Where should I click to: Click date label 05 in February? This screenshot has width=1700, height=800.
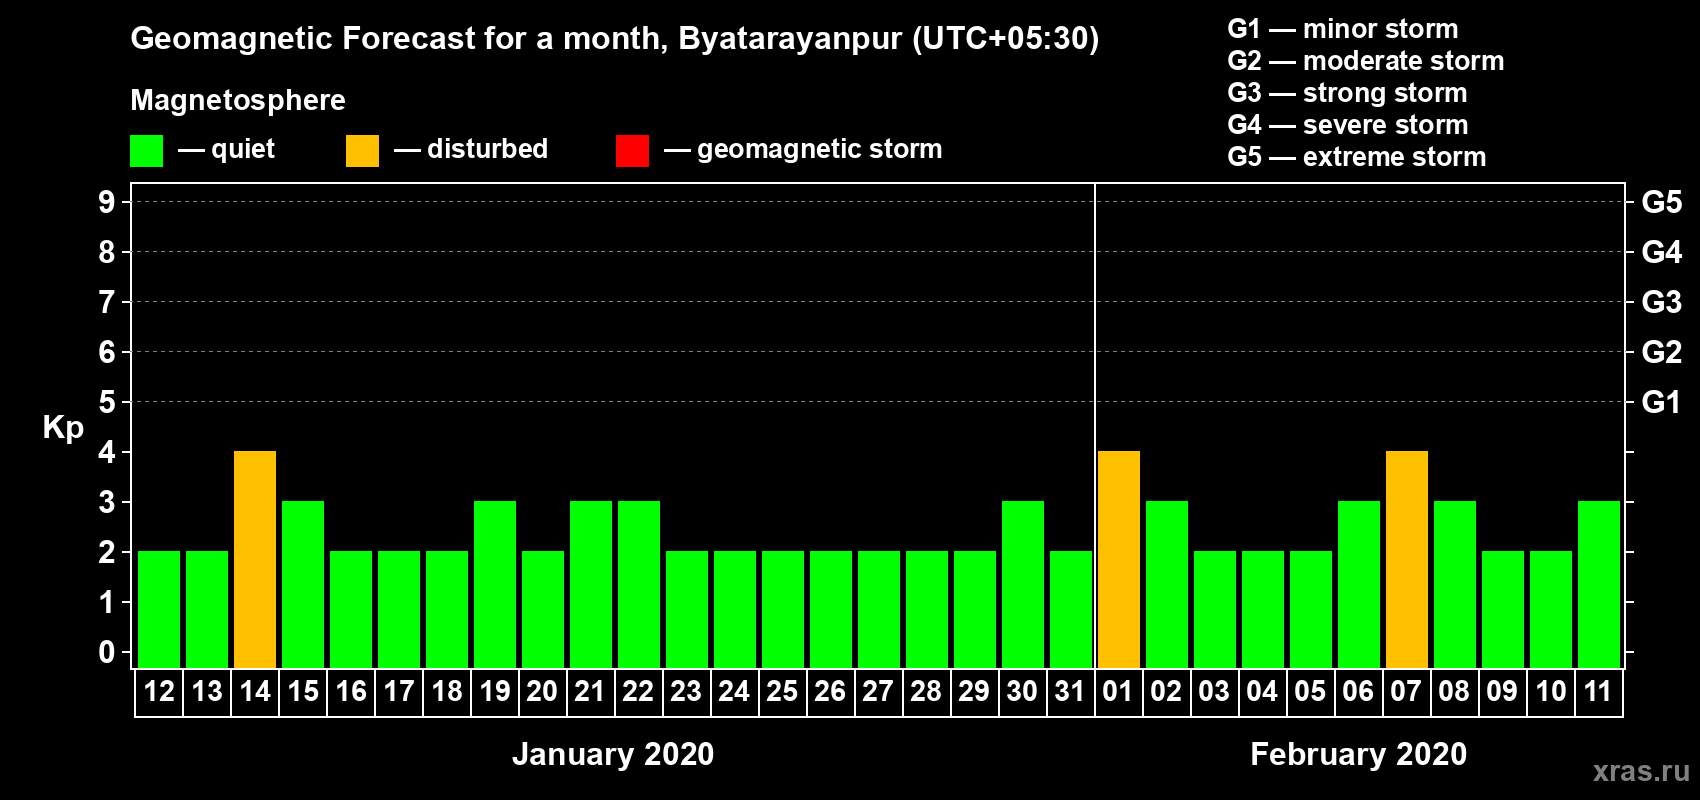1311,691
